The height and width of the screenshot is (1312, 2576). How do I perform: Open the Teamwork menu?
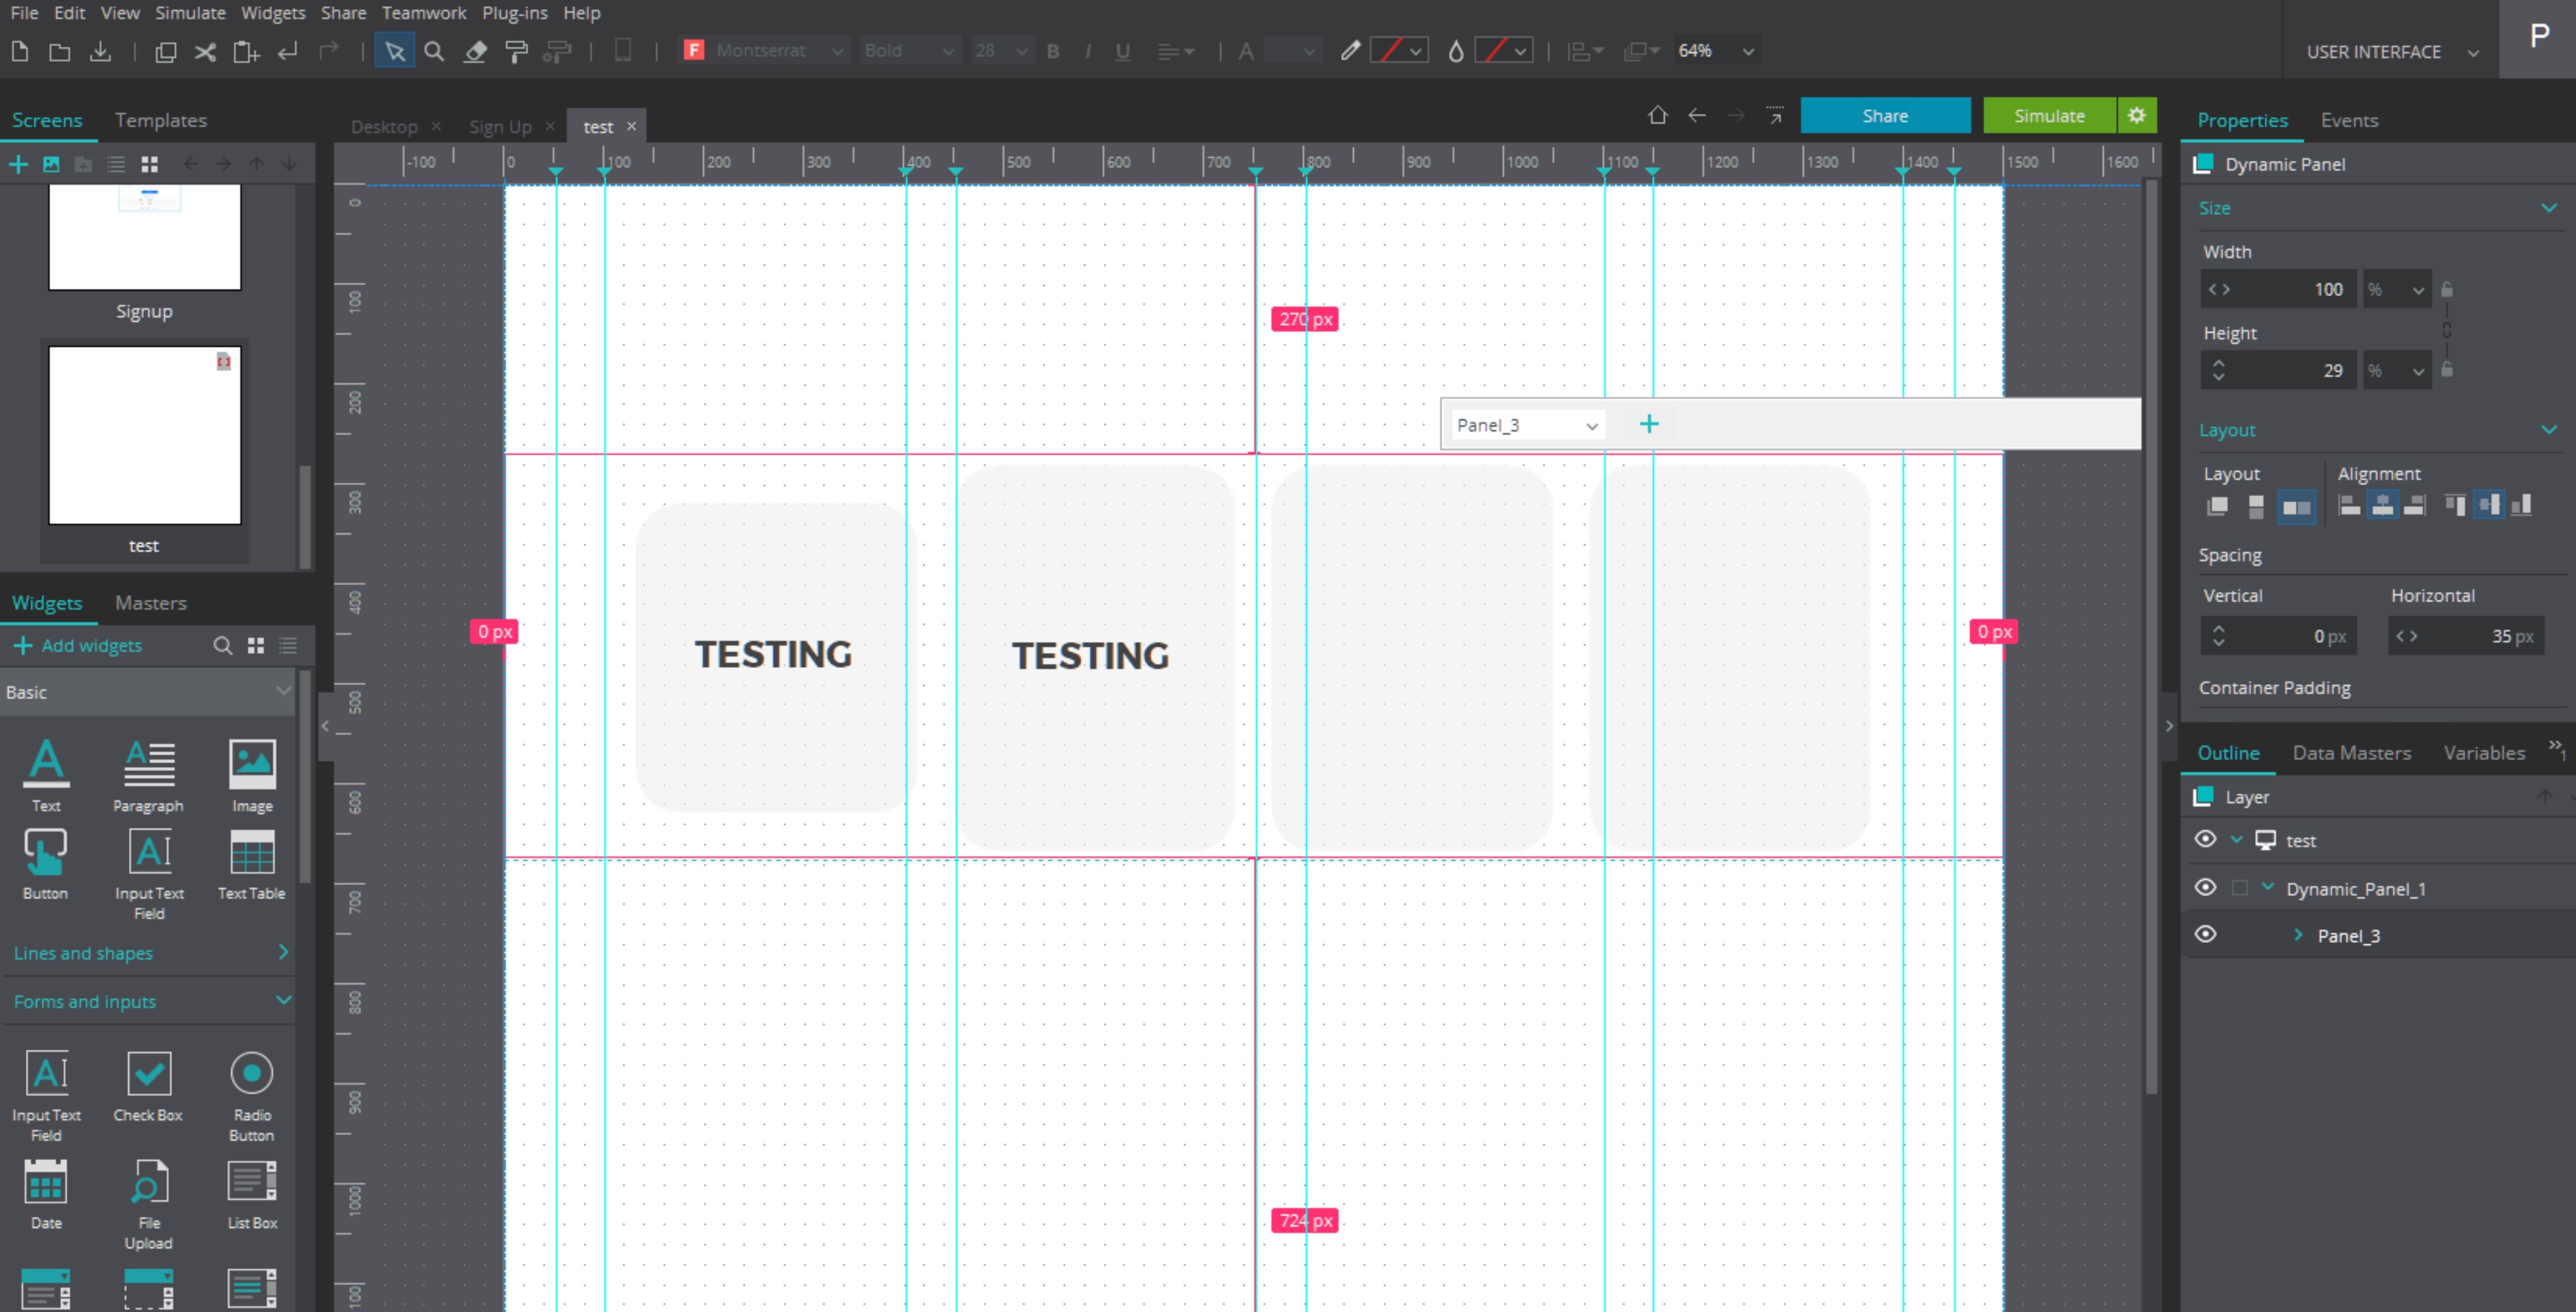pyautogui.click(x=424, y=13)
